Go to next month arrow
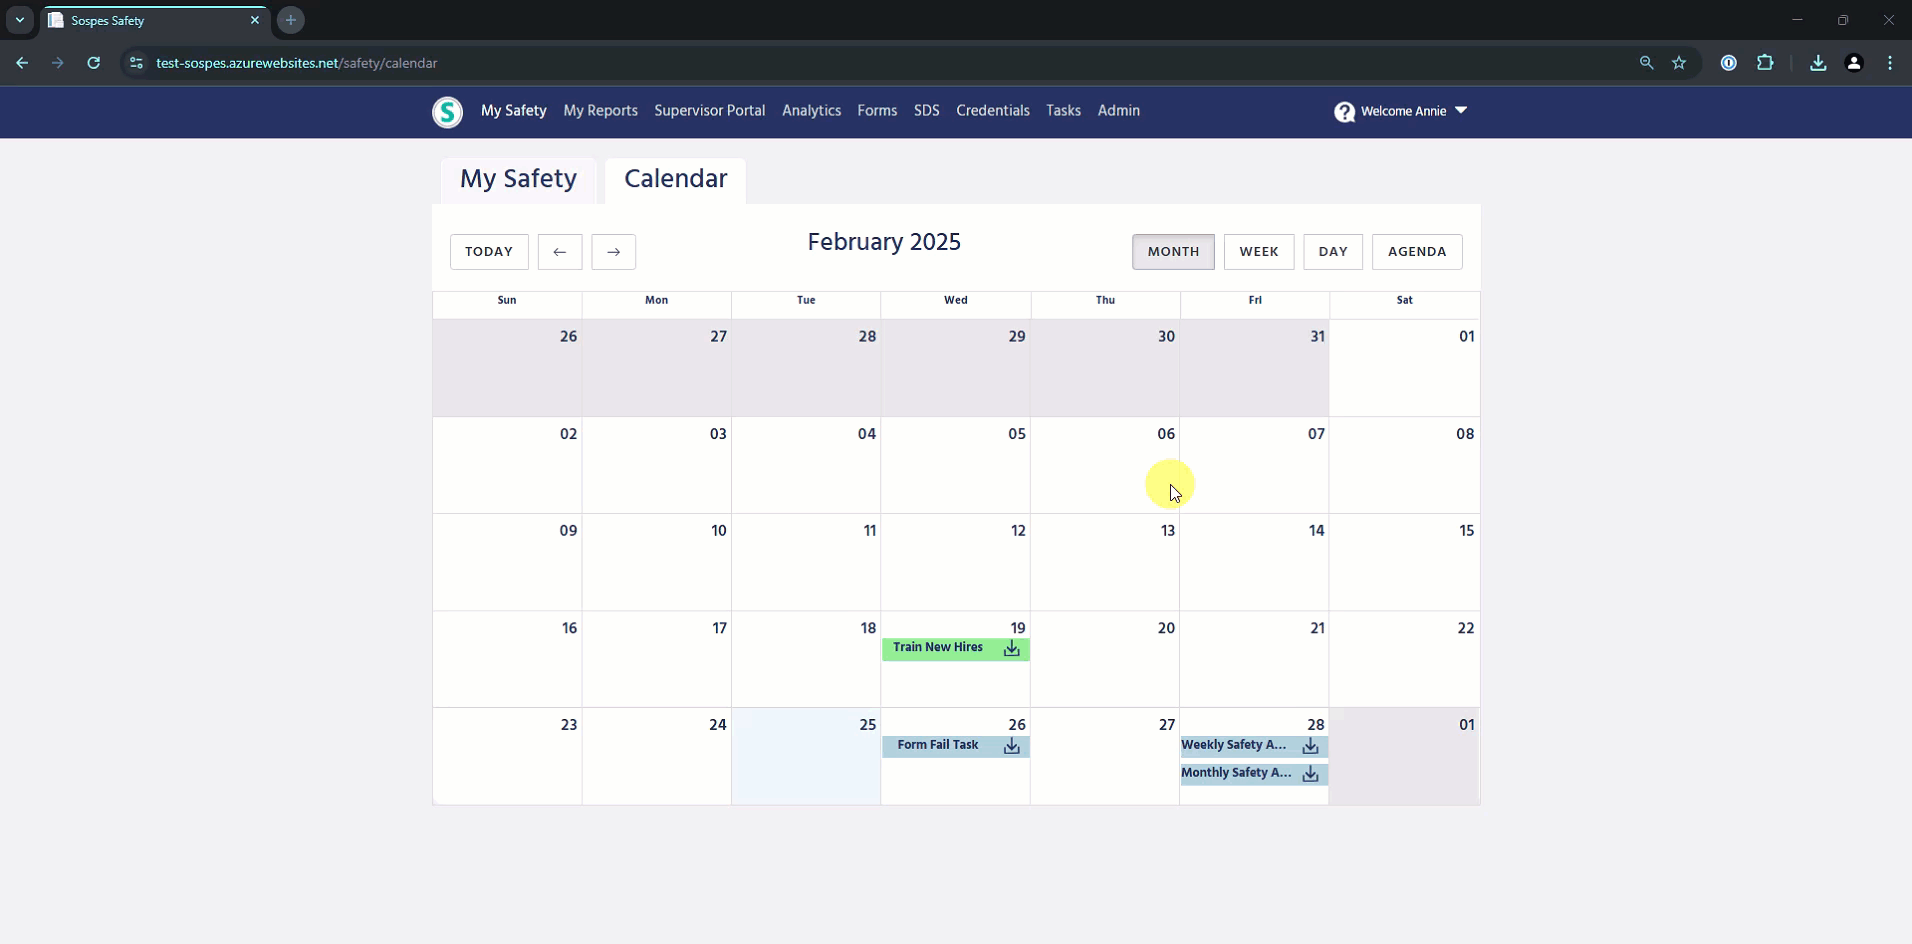The width and height of the screenshot is (1912, 944). [x=614, y=252]
